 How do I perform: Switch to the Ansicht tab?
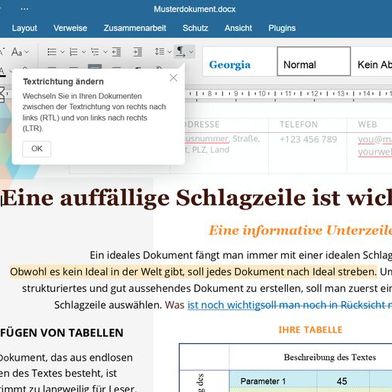point(238,28)
